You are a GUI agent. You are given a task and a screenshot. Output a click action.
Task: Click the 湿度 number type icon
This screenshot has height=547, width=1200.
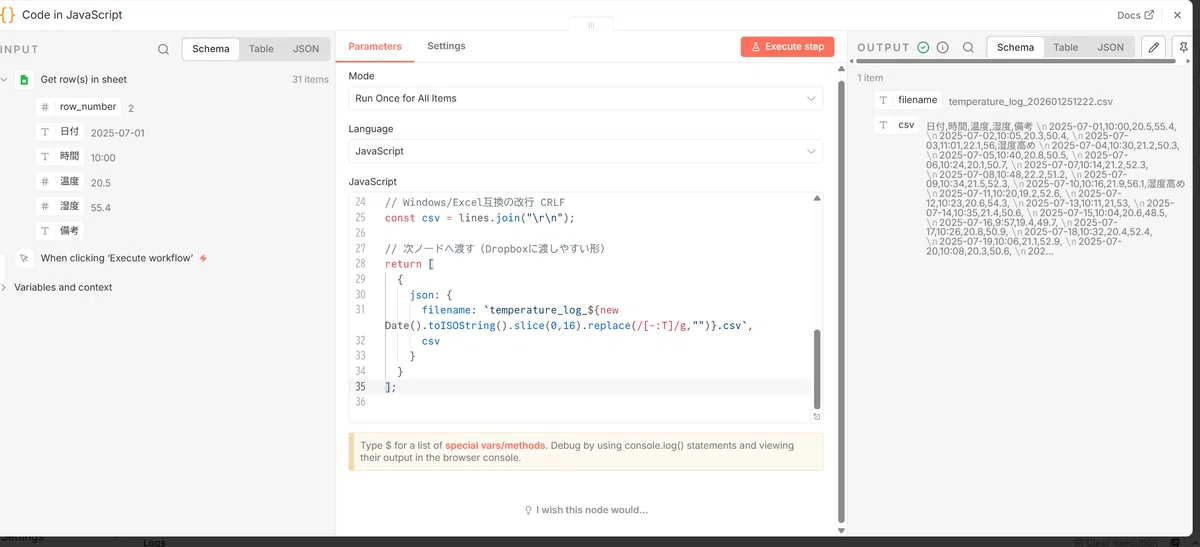click(x=44, y=207)
